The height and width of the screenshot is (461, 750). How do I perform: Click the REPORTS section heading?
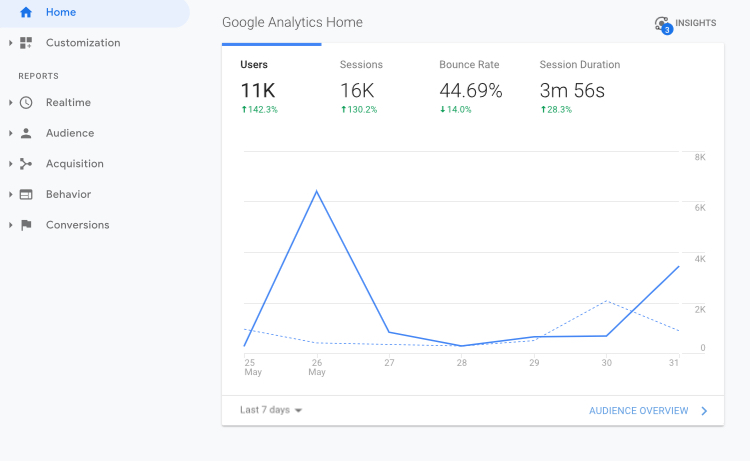point(38,76)
